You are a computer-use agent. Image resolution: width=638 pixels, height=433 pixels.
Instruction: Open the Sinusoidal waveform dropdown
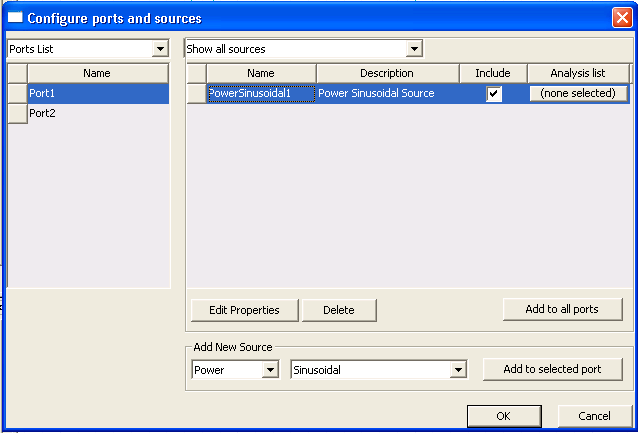pyautogui.click(x=458, y=370)
